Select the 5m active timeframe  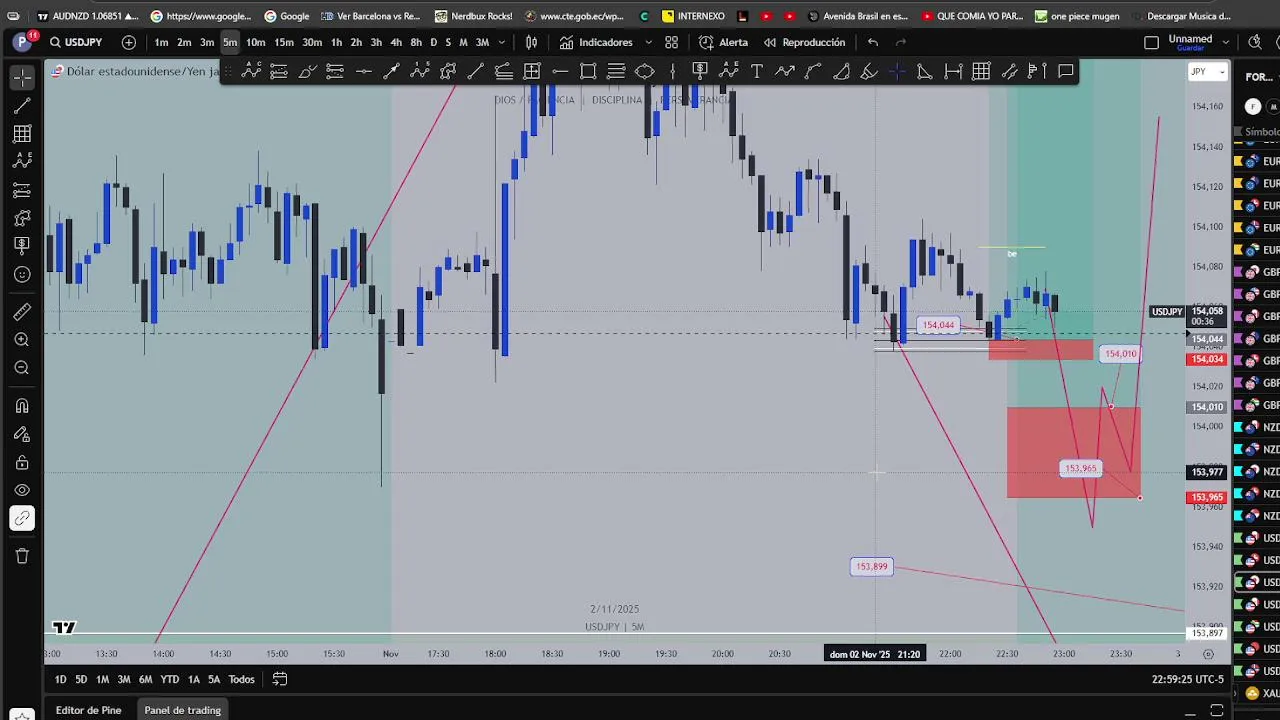coord(230,42)
